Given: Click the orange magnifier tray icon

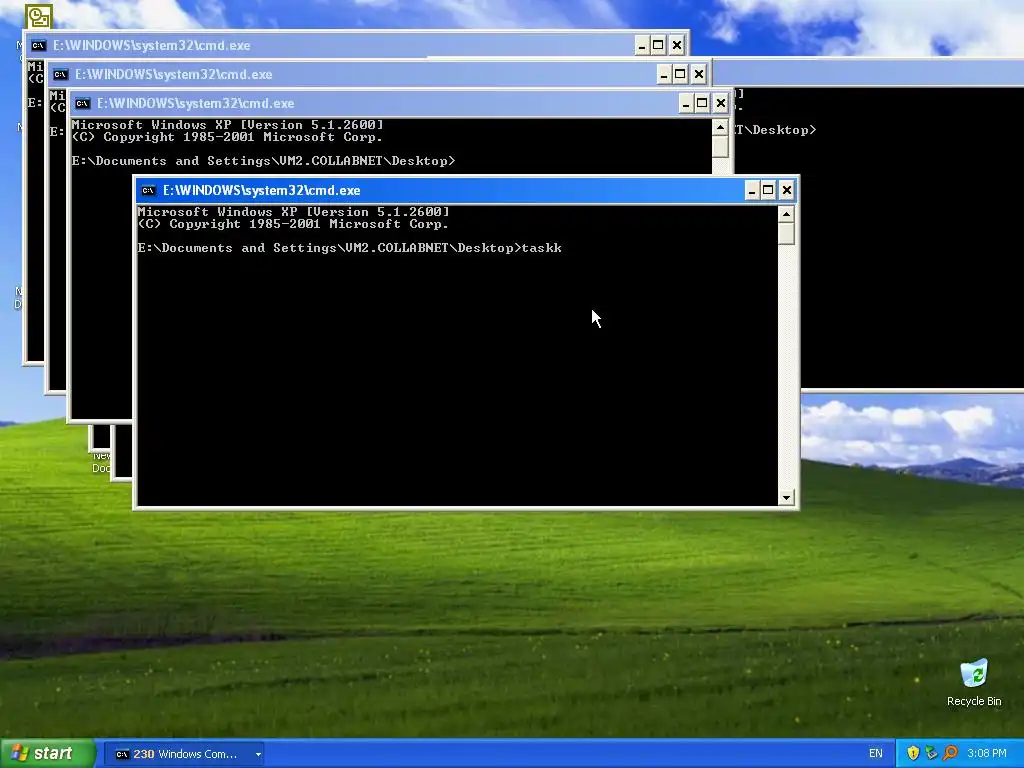Looking at the screenshot, I should [x=950, y=754].
